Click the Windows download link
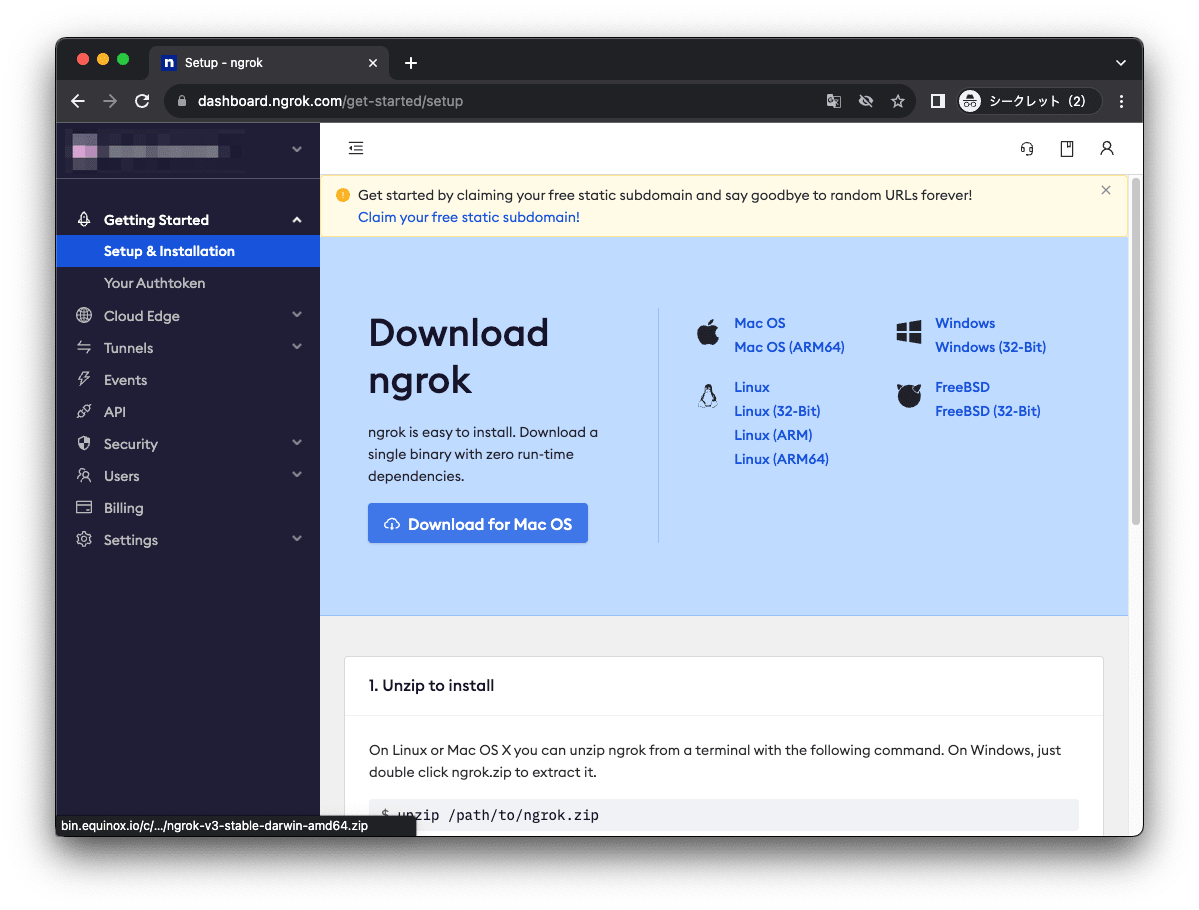1199x910 pixels. [965, 323]
